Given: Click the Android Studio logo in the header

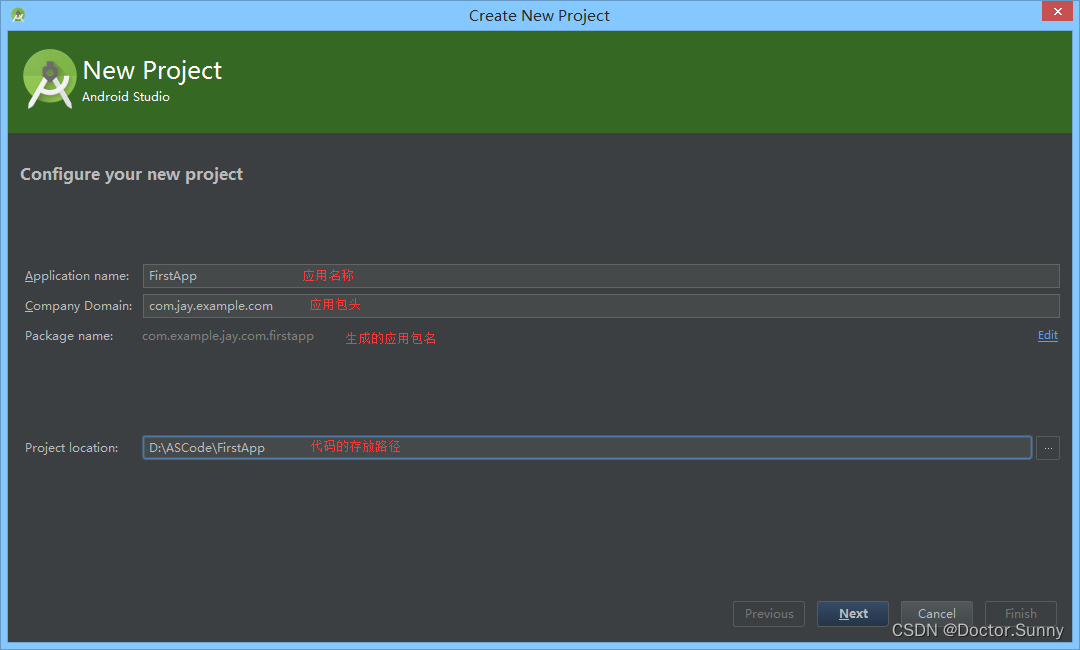Looking at the screenshot, I should tap(49, 78).
